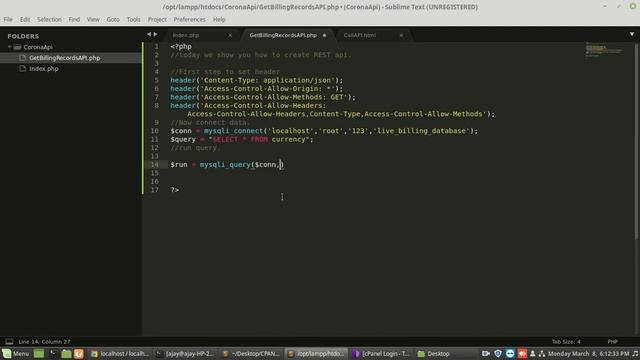The height and width of the screenshot is (360, 640).
Task: Open the Mint Menu button
Action: [16, 353]
